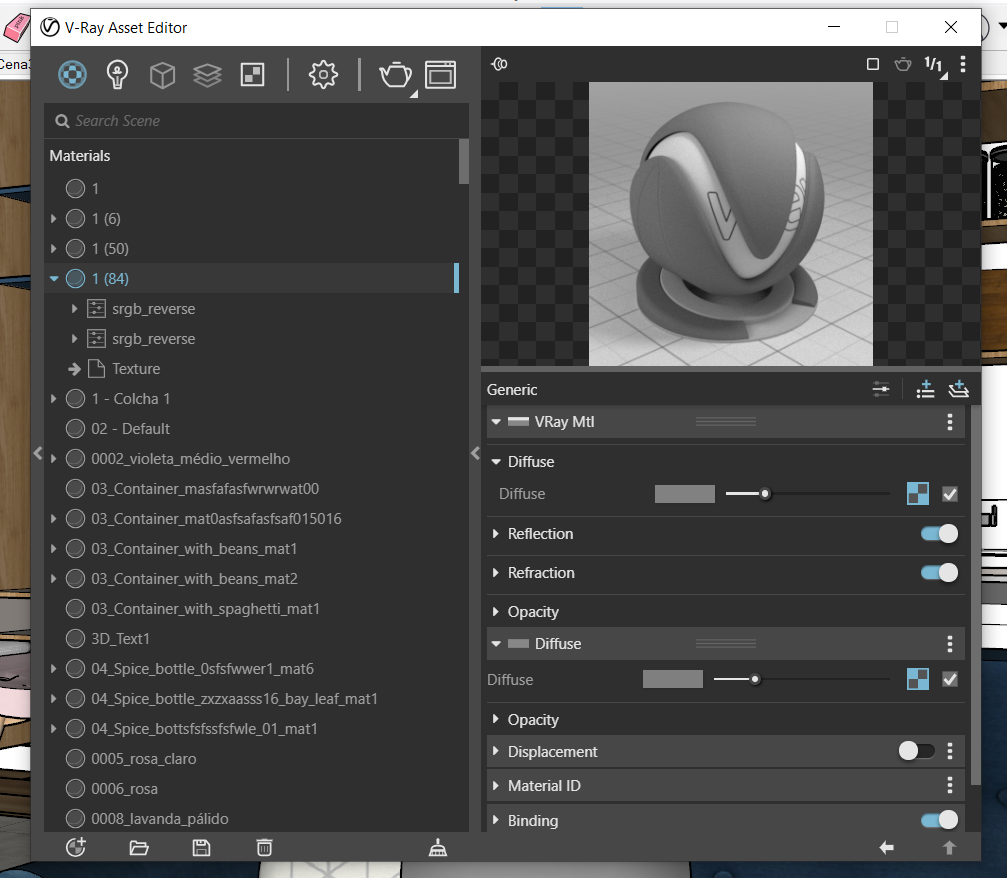
Task: Click the teapot Render button
Action: 396,75
